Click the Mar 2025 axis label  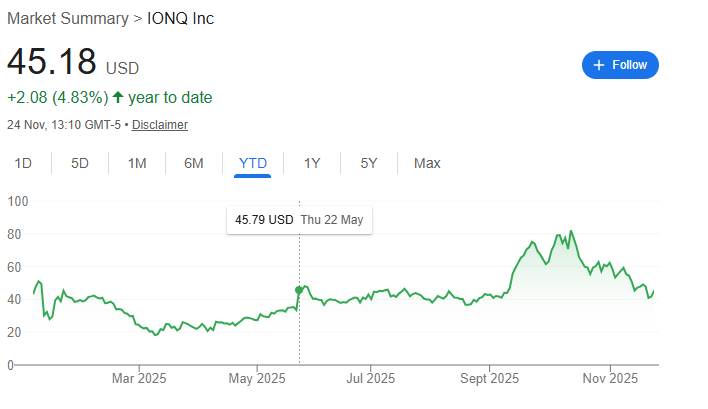pos(139,378)
